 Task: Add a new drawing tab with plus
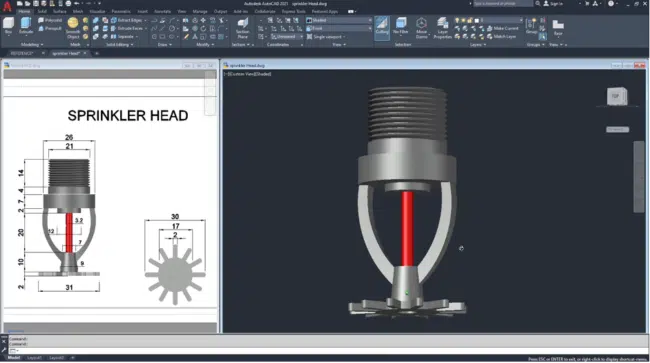[x=97, y=53]
